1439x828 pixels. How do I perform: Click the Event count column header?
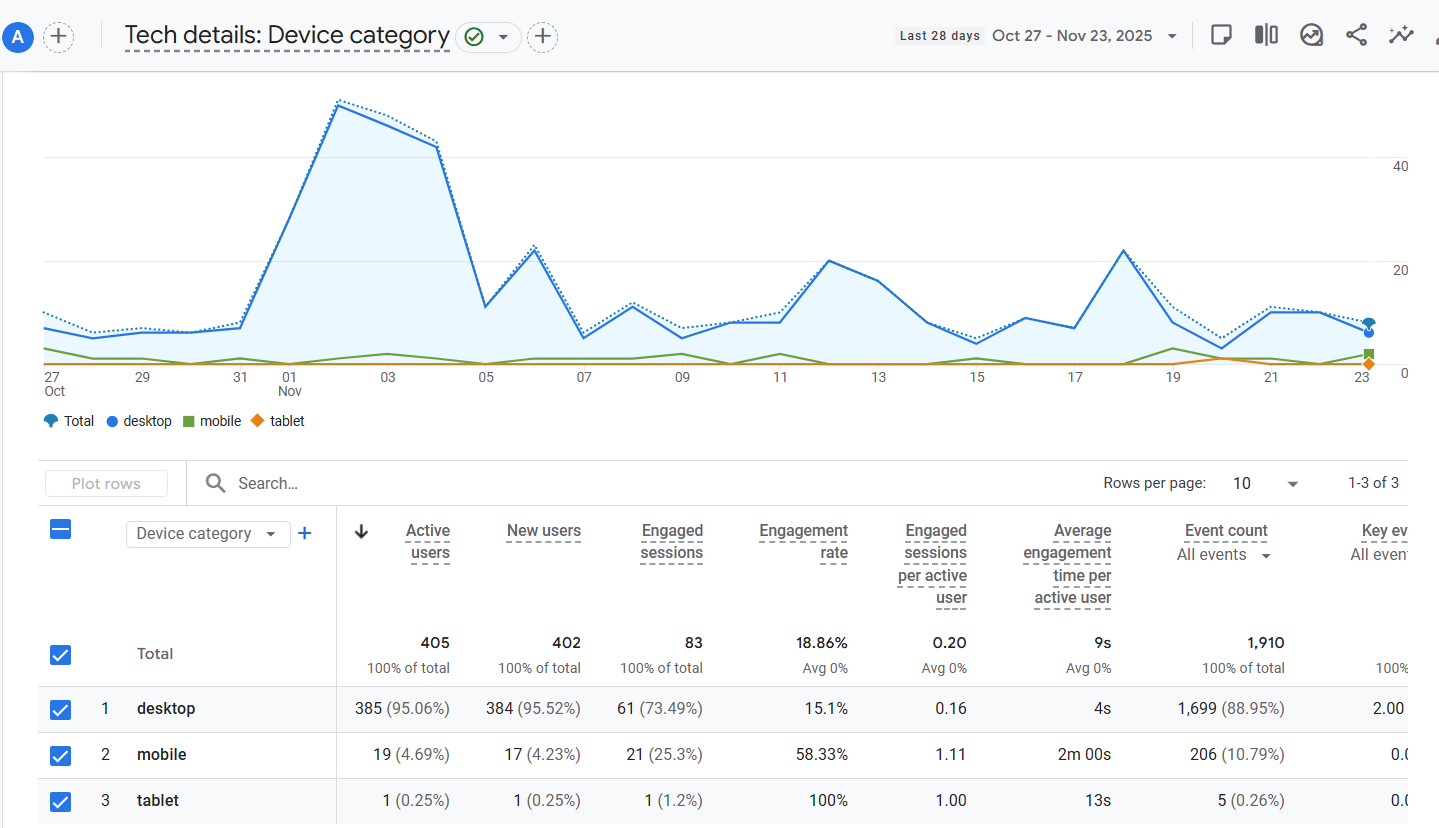pos(1226,531)
